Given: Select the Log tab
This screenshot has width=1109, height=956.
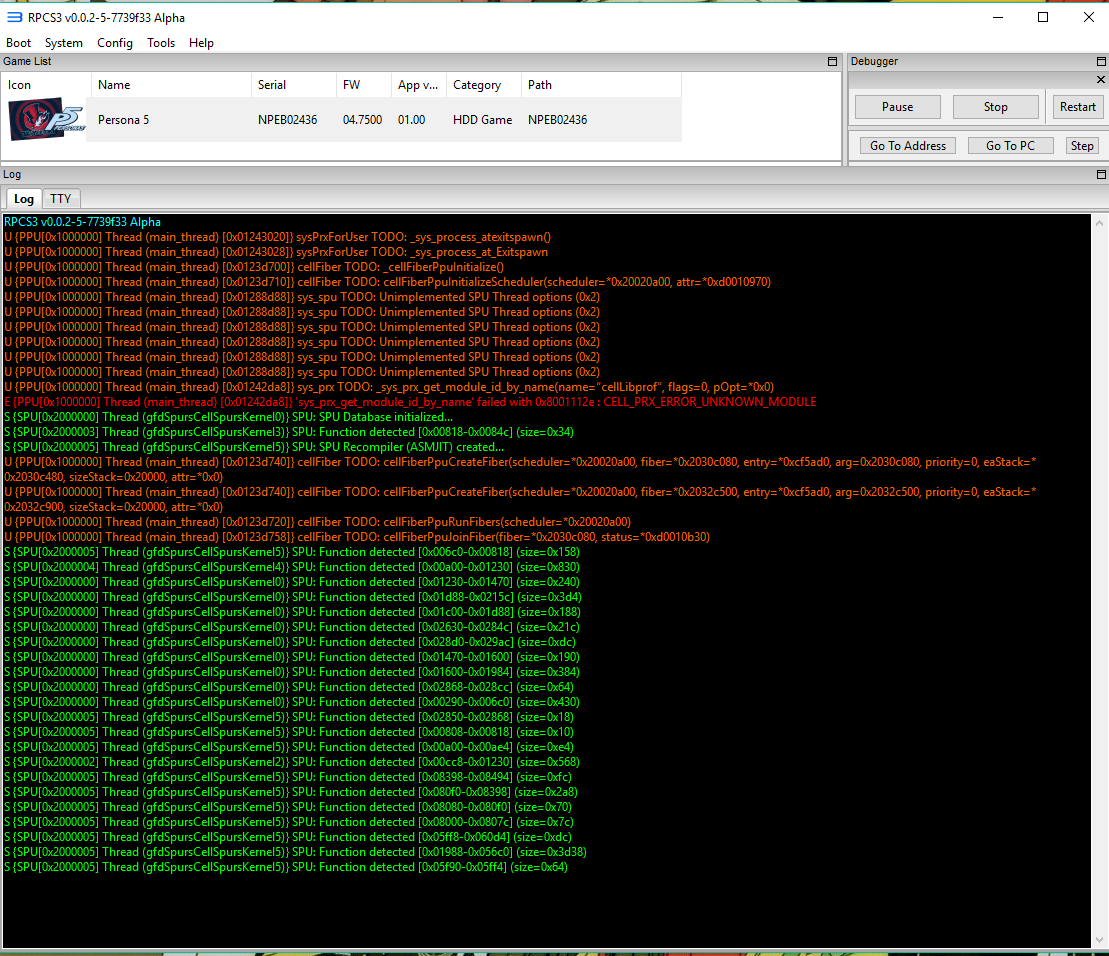Looking at the screenshot, I should [24, 199].
